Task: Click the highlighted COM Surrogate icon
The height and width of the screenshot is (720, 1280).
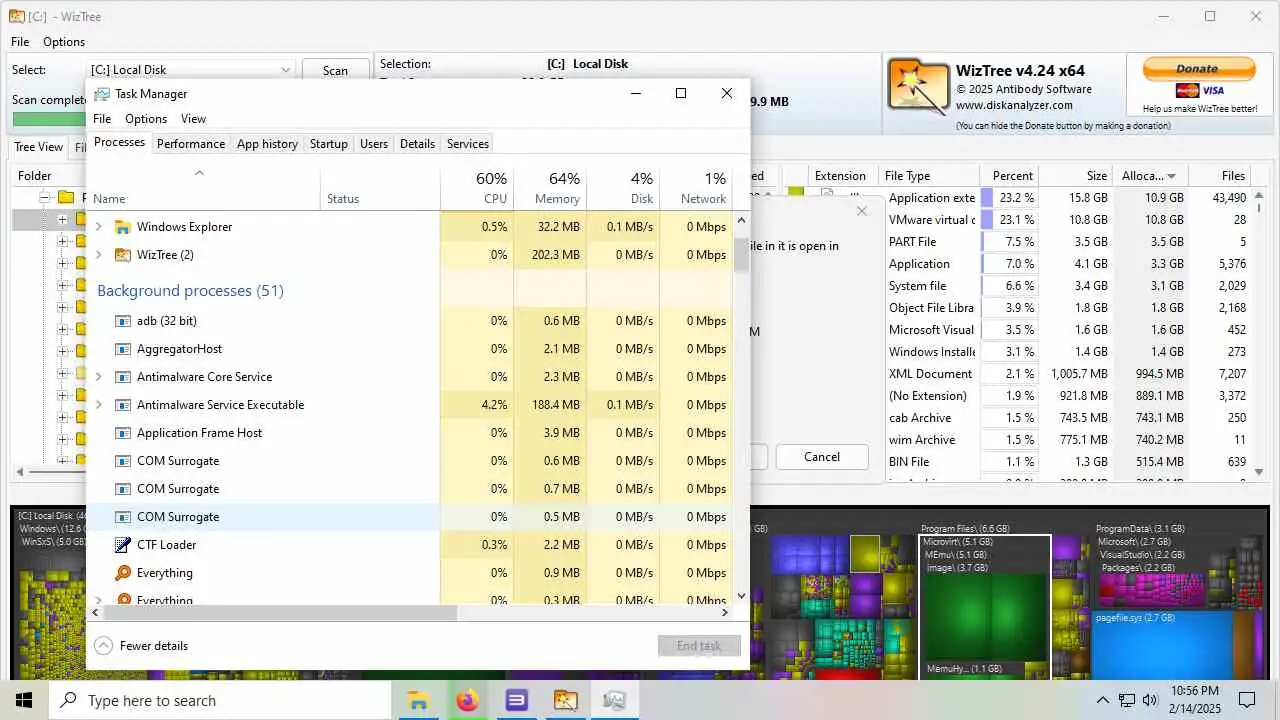Action: [x=123, y=517]
